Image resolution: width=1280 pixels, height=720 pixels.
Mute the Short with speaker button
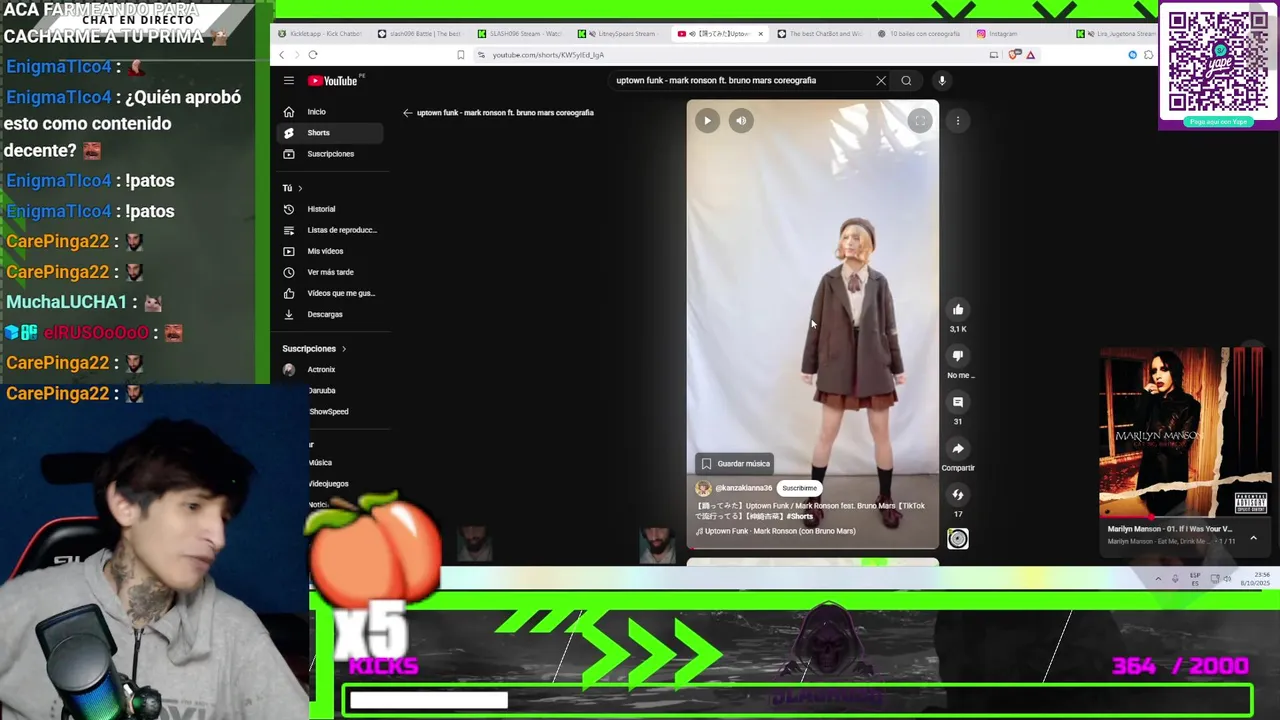[x=741, y=121]
